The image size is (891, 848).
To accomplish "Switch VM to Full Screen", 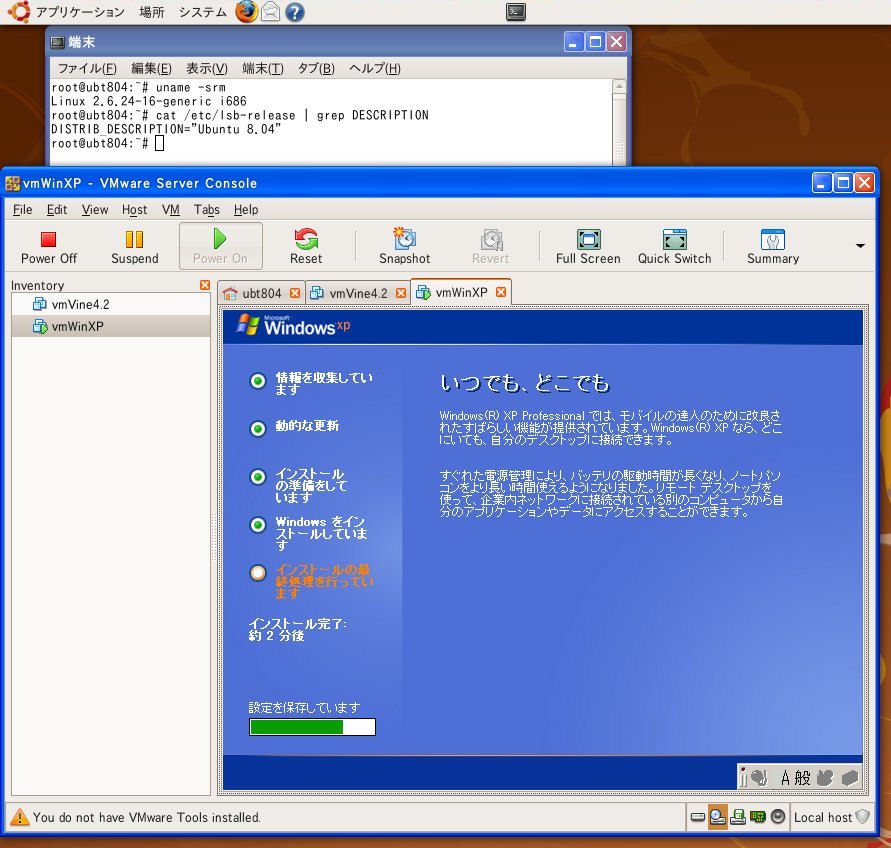I will (x=588, y=247).
